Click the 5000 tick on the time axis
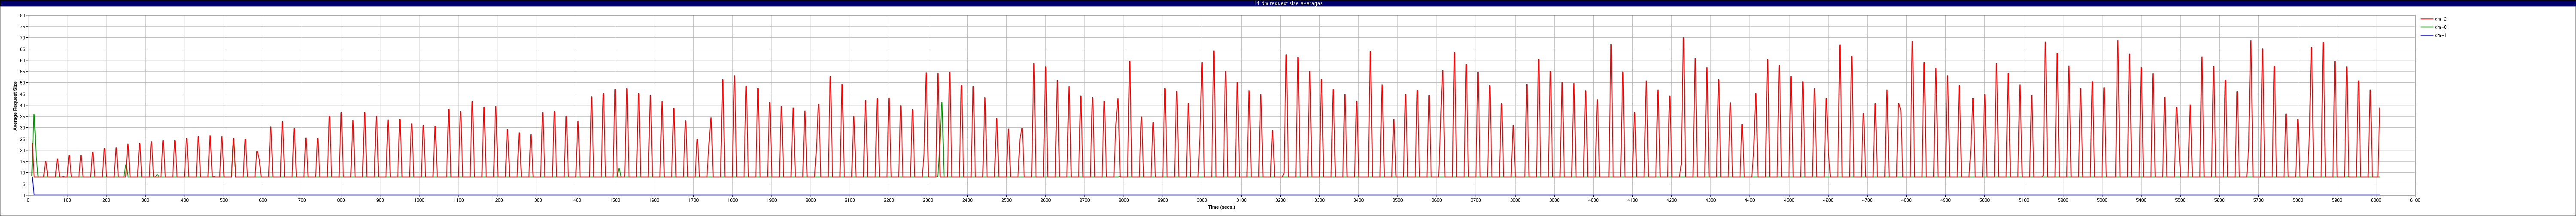This screenshot has height=216, width=2576. [x=1984, y=200]
